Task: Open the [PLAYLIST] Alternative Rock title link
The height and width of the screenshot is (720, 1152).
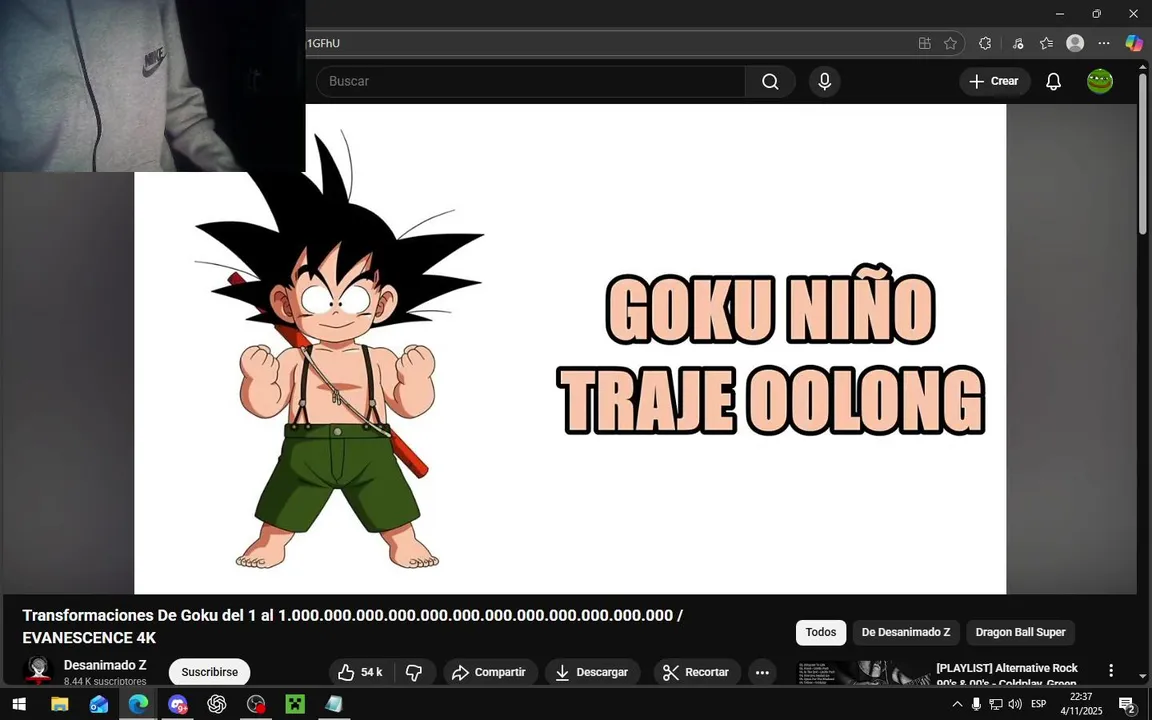Action: 1007,674
